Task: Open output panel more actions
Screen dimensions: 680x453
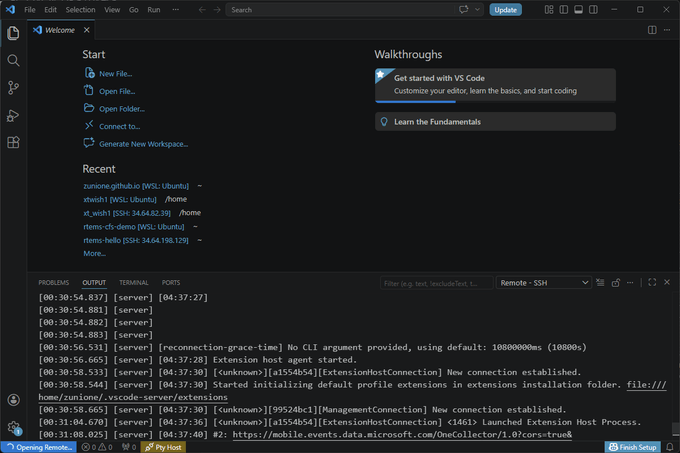Action: [630, 283]
